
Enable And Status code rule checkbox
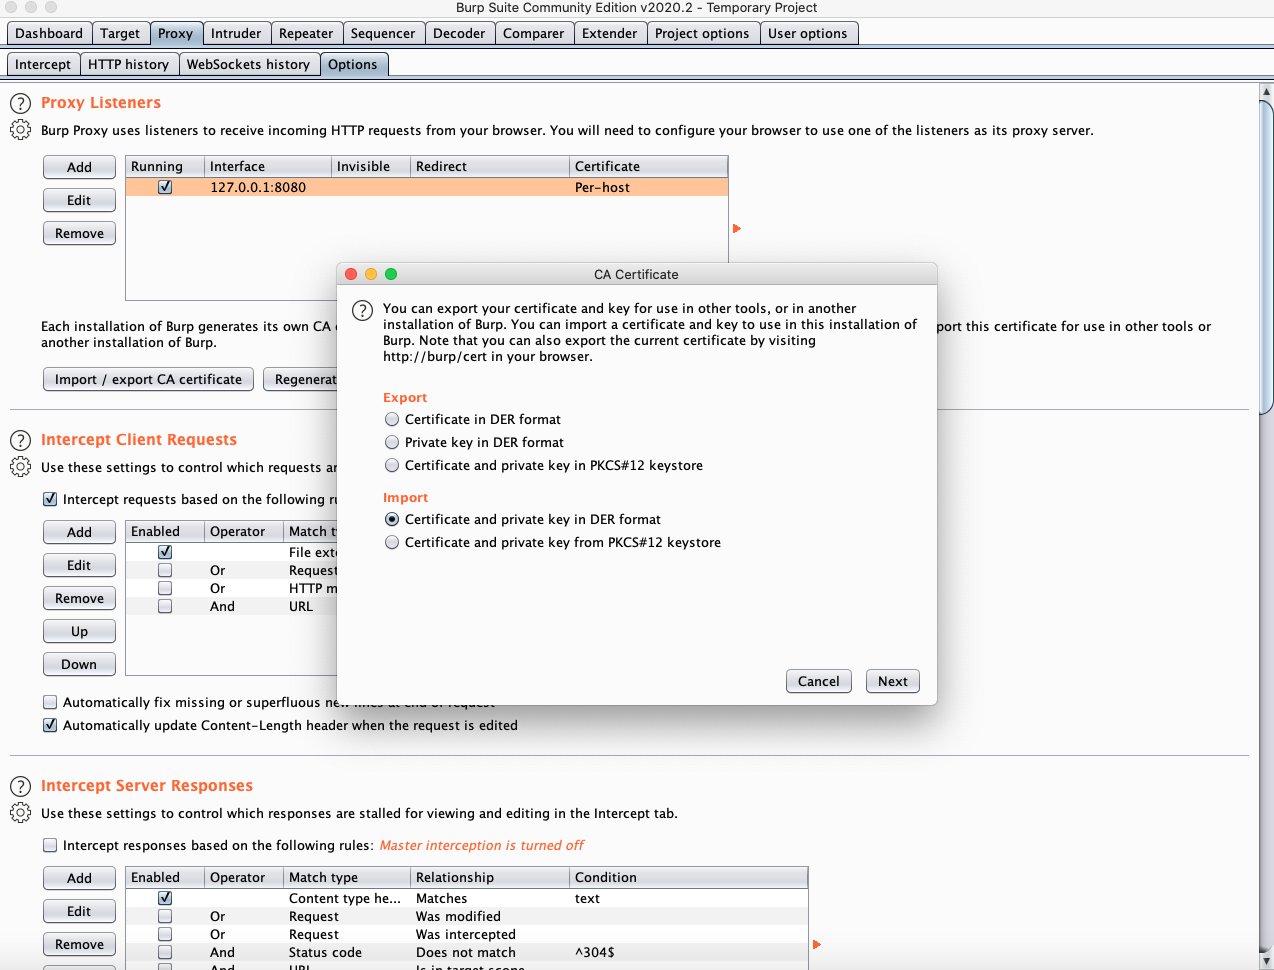[x=165, y=952]
